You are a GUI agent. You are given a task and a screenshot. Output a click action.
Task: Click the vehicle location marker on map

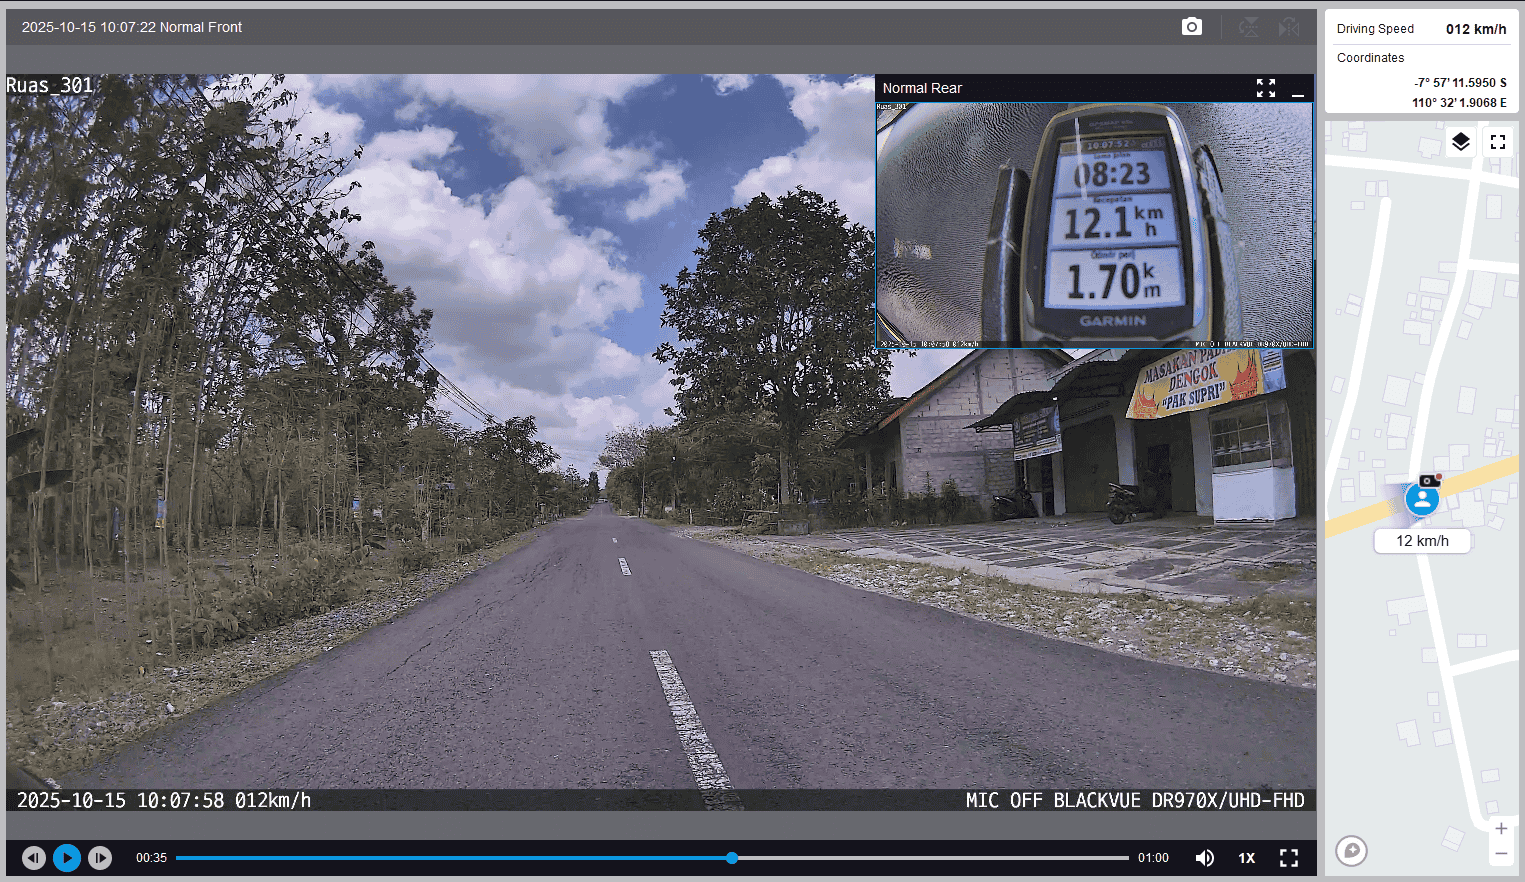1422,499
